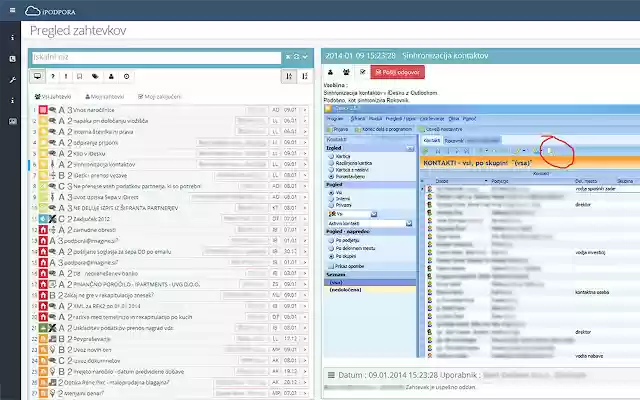Click the eye icon in the 'Vnos naročilnice' row
Screen dimensions: 640x400
(x=53, y=110)
